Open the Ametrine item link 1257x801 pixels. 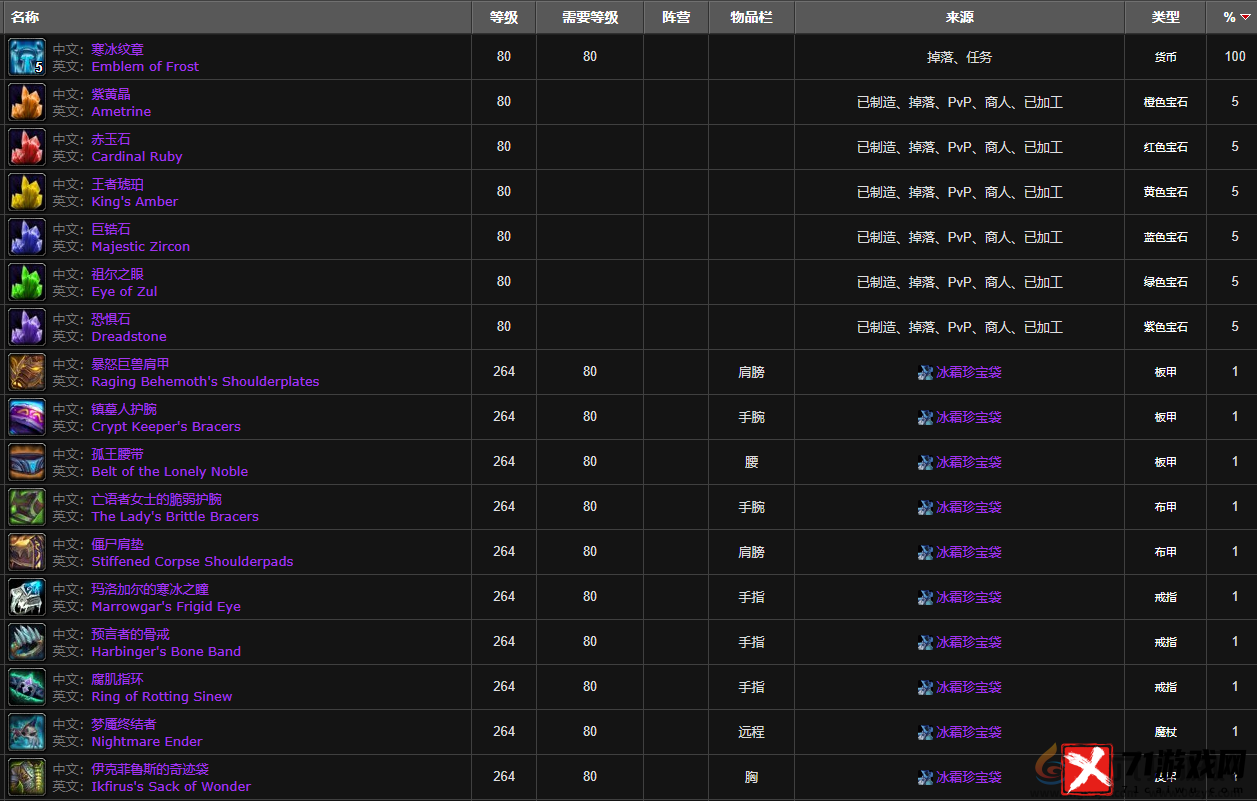click(x=121, y=111)
